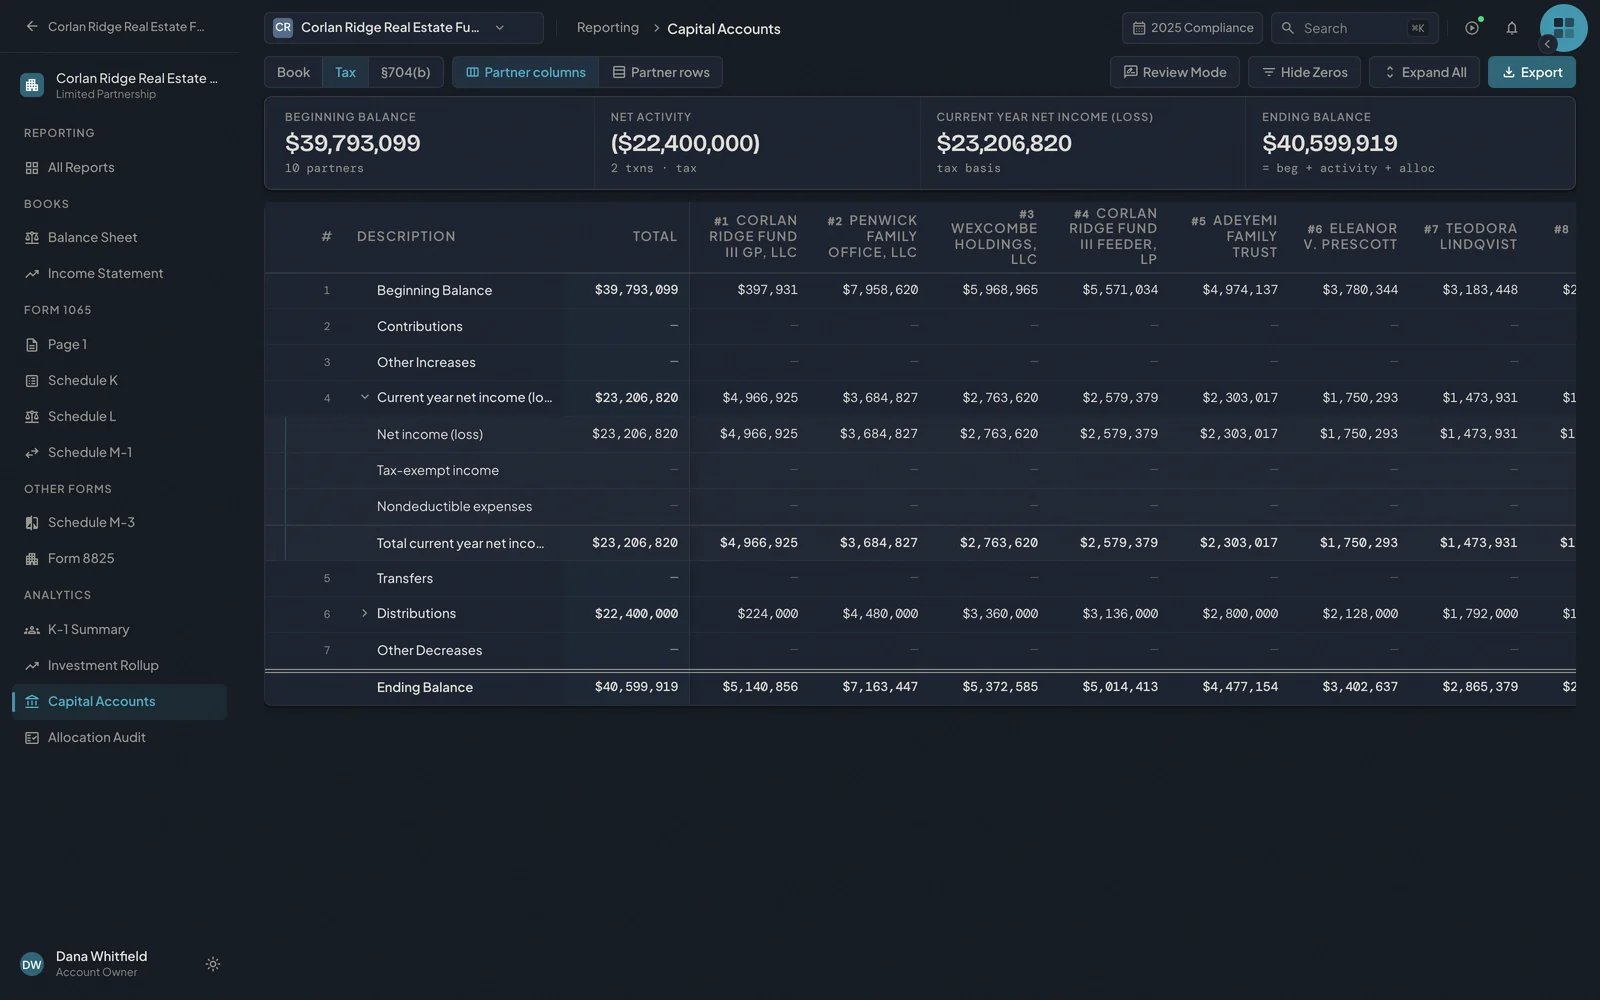Image resolution: width=1600 pixels, height=1000 pixels.
Task: Open Allocation Audit in sidebar
Action: click(119, 738)
